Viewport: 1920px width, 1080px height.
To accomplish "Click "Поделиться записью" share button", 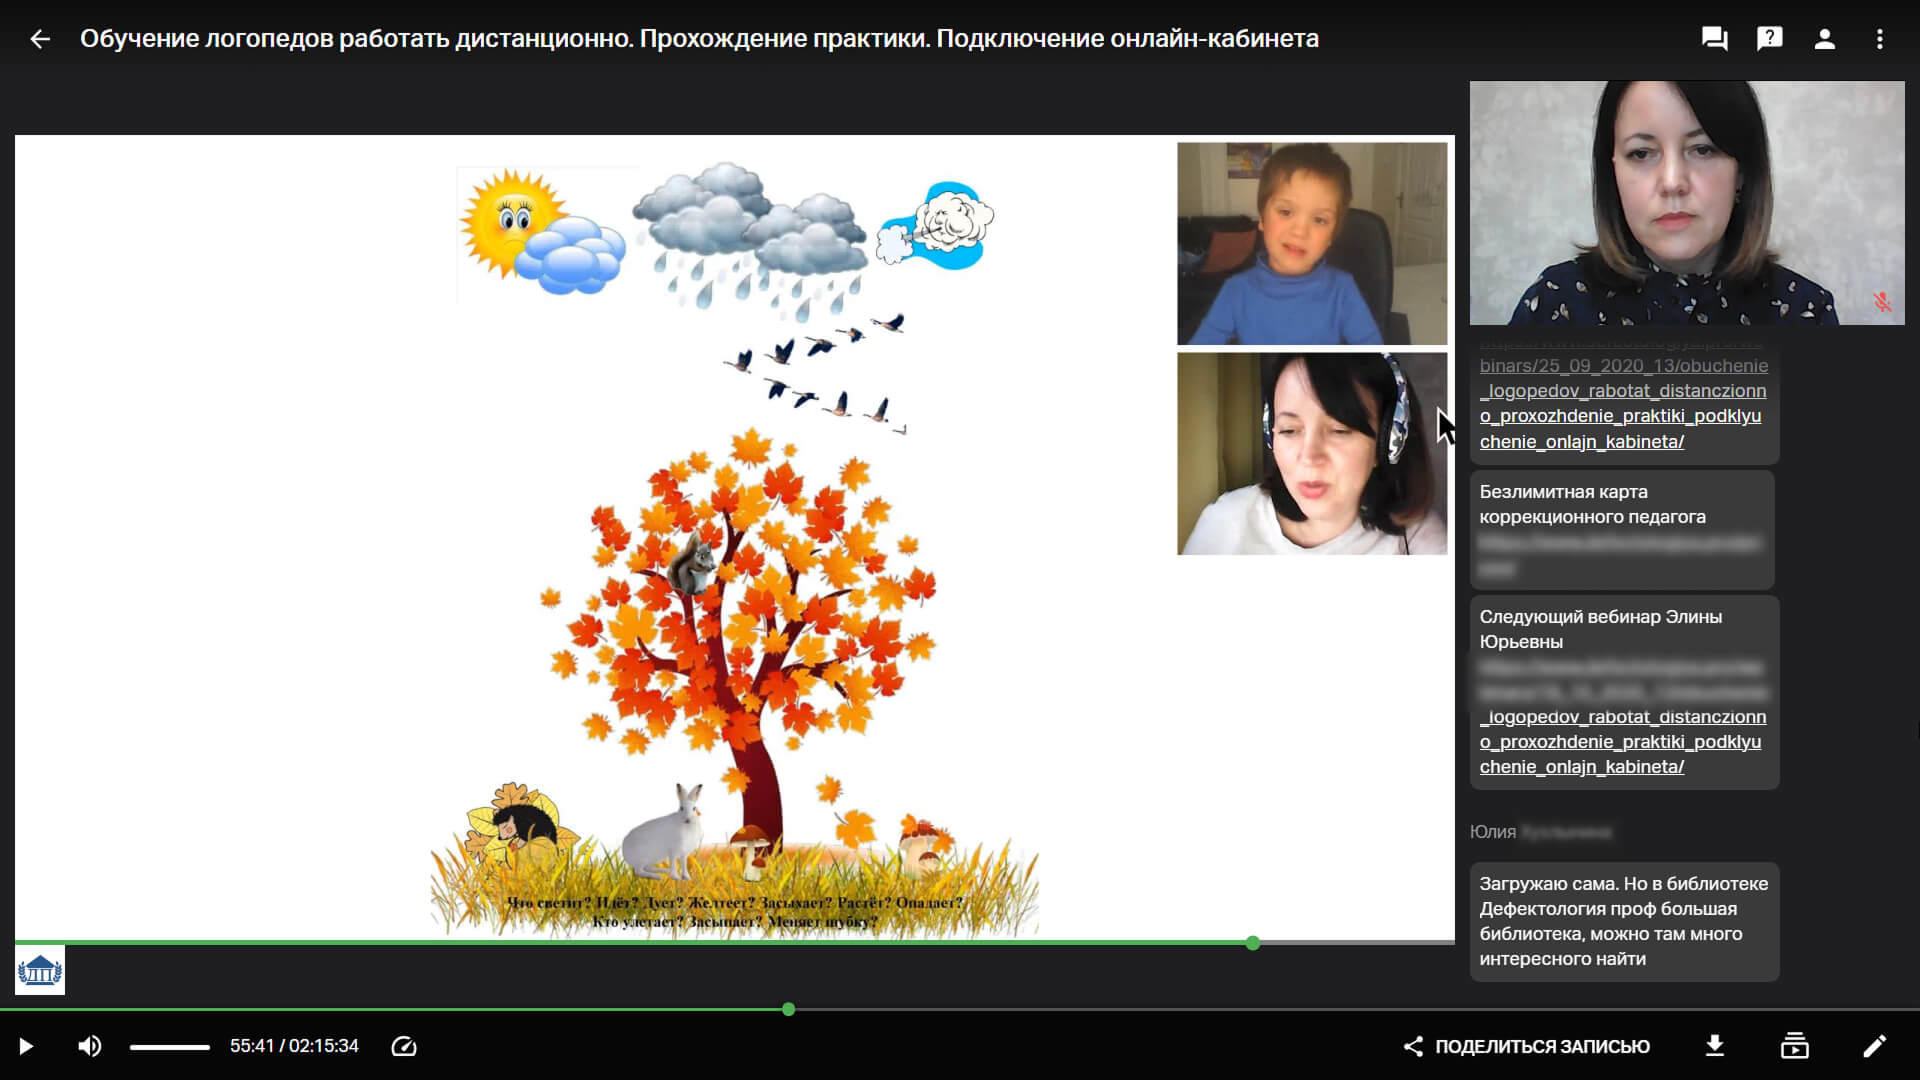I will pyautogui.click(x=1527, y=1046).
